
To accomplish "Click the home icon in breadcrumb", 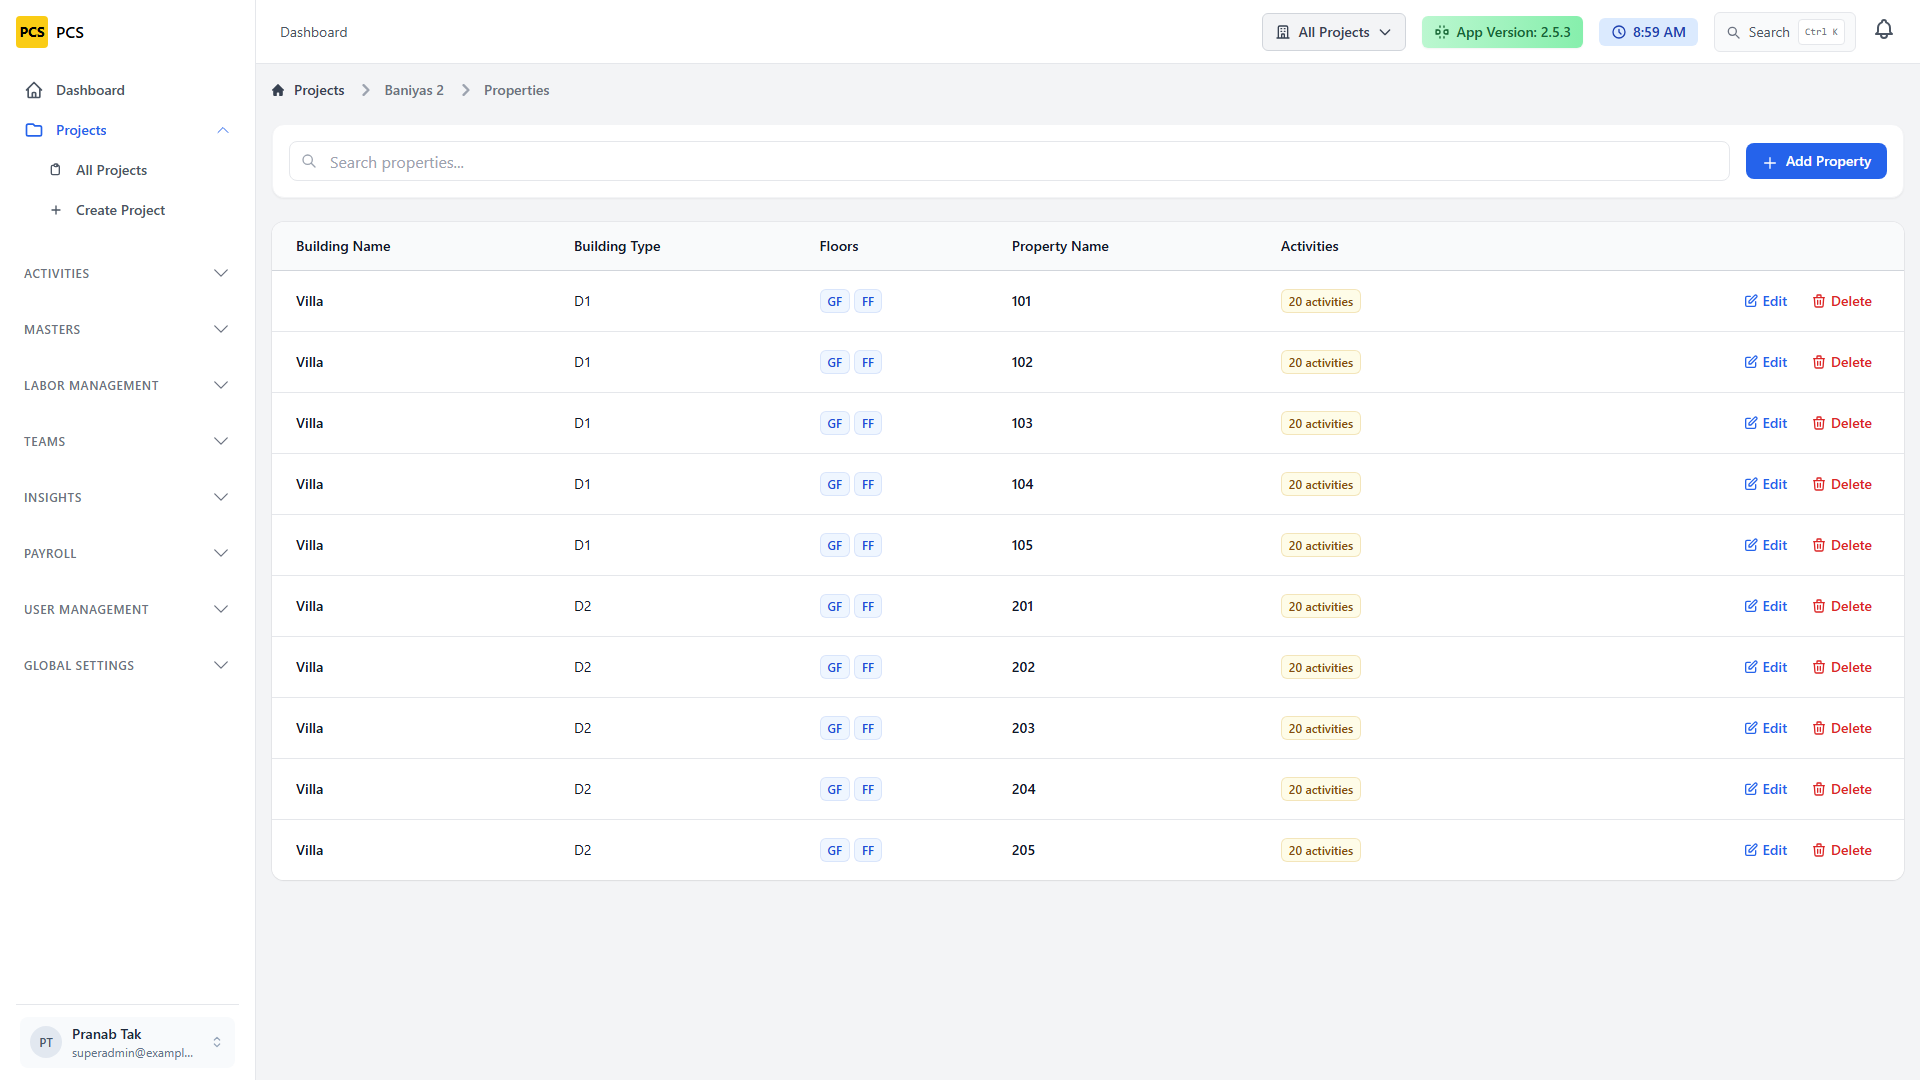I will [x=278, y=90].
